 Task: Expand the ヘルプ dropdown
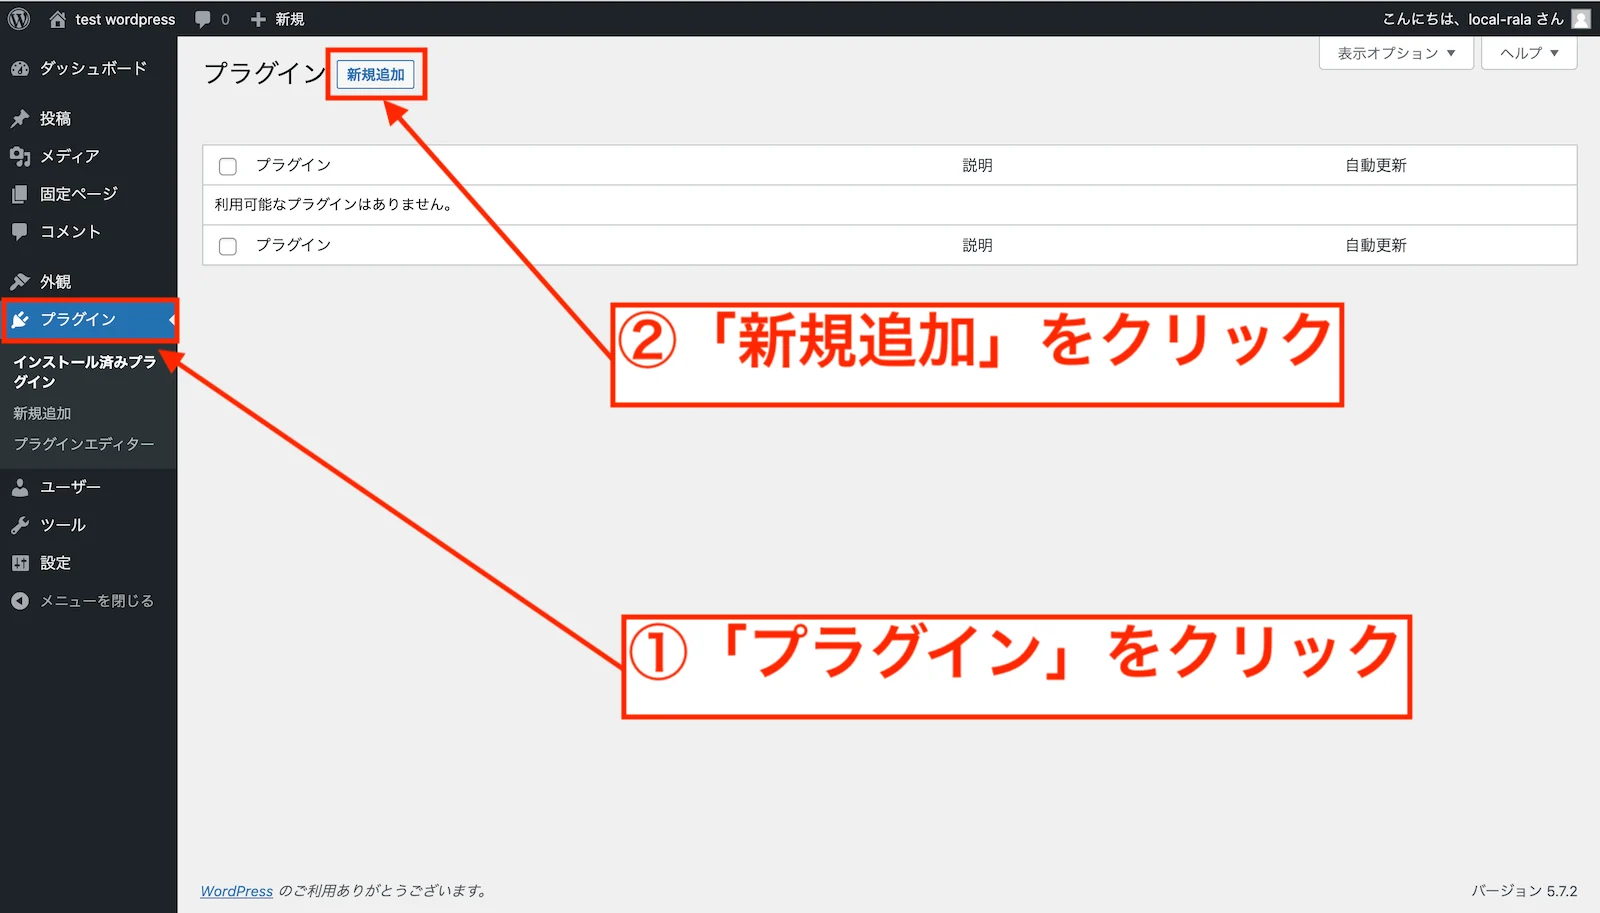pyautogui.click(x=1528, y=53)
